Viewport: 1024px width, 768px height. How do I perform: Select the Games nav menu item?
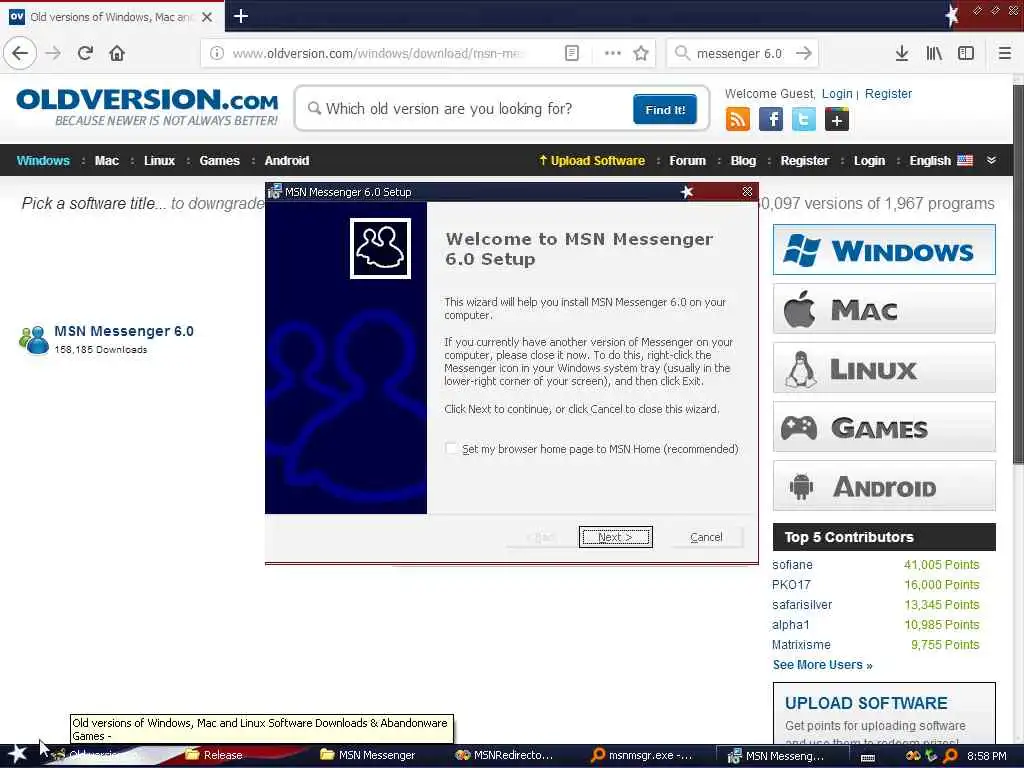click(x=219, y=161)
